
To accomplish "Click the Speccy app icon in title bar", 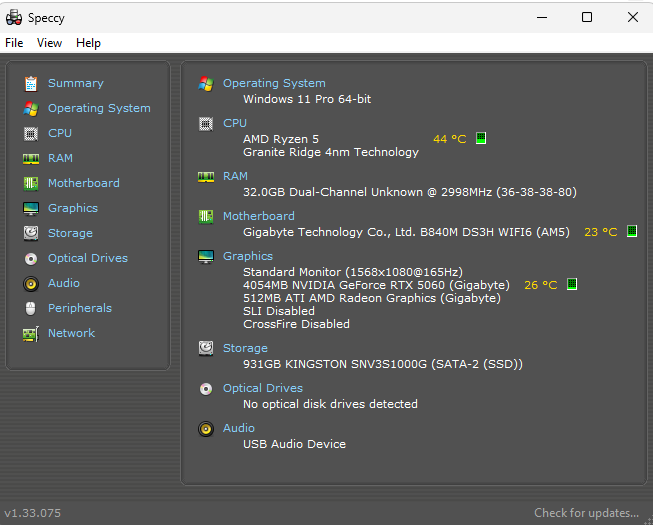I will [x=14, y=17].
